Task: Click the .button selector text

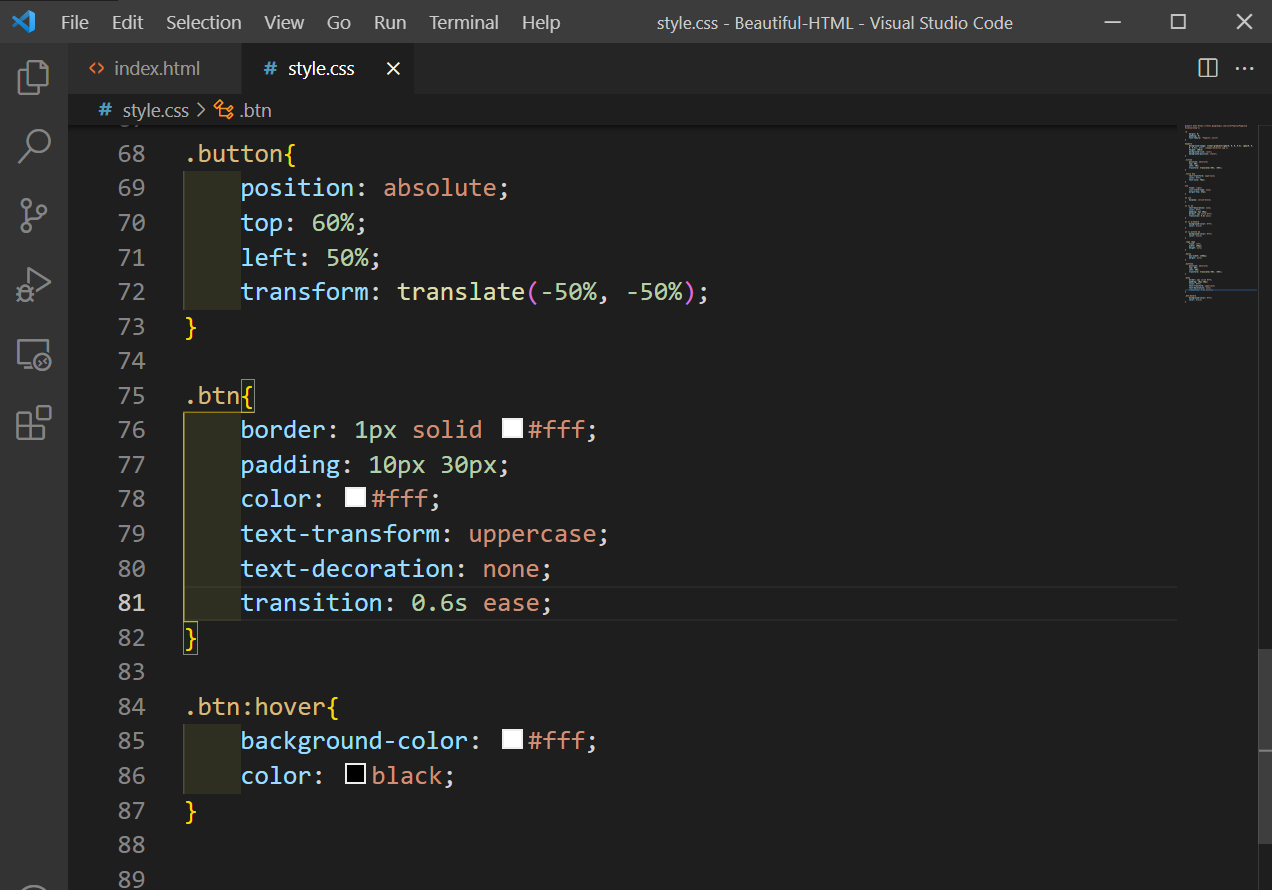Action: coord(234,154)
